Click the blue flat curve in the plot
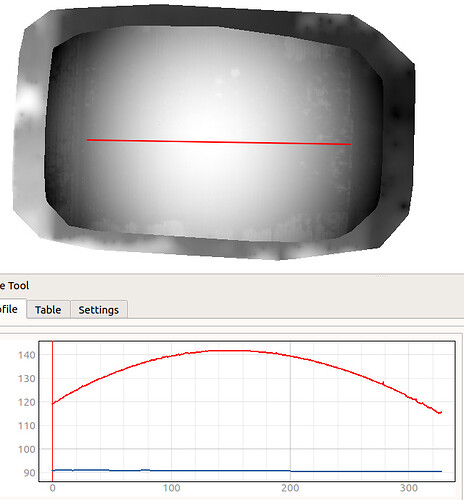The image size is (464, 500). click(247, 471)
